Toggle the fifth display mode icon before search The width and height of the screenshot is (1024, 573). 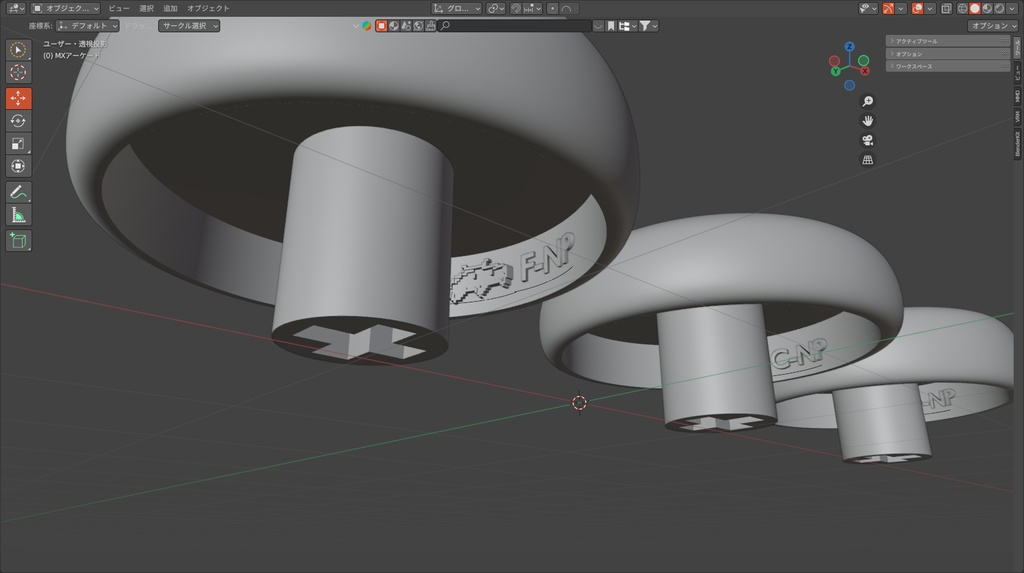[430, 25]
